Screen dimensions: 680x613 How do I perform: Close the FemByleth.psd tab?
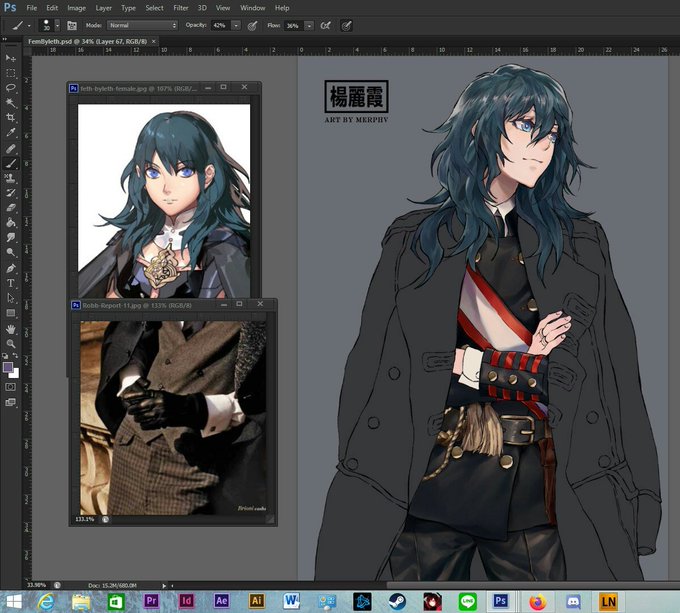tap(154, 42)
